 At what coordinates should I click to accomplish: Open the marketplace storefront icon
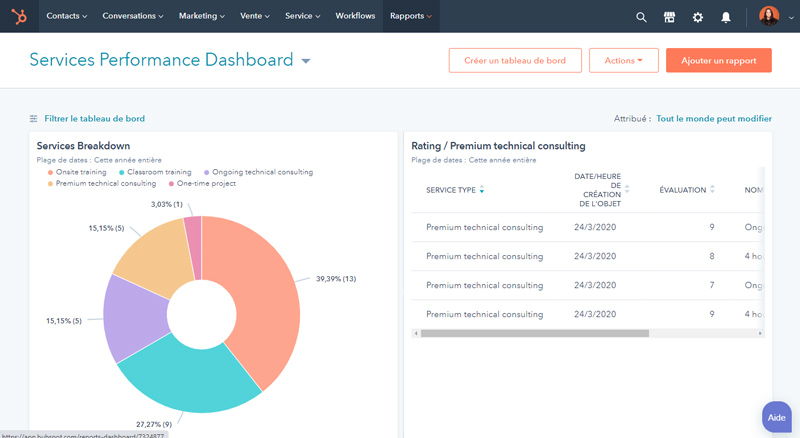(669, 17)
